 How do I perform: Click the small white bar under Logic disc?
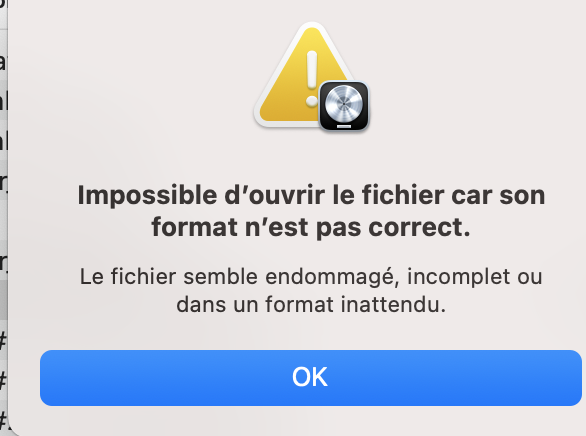pos(344,126)
